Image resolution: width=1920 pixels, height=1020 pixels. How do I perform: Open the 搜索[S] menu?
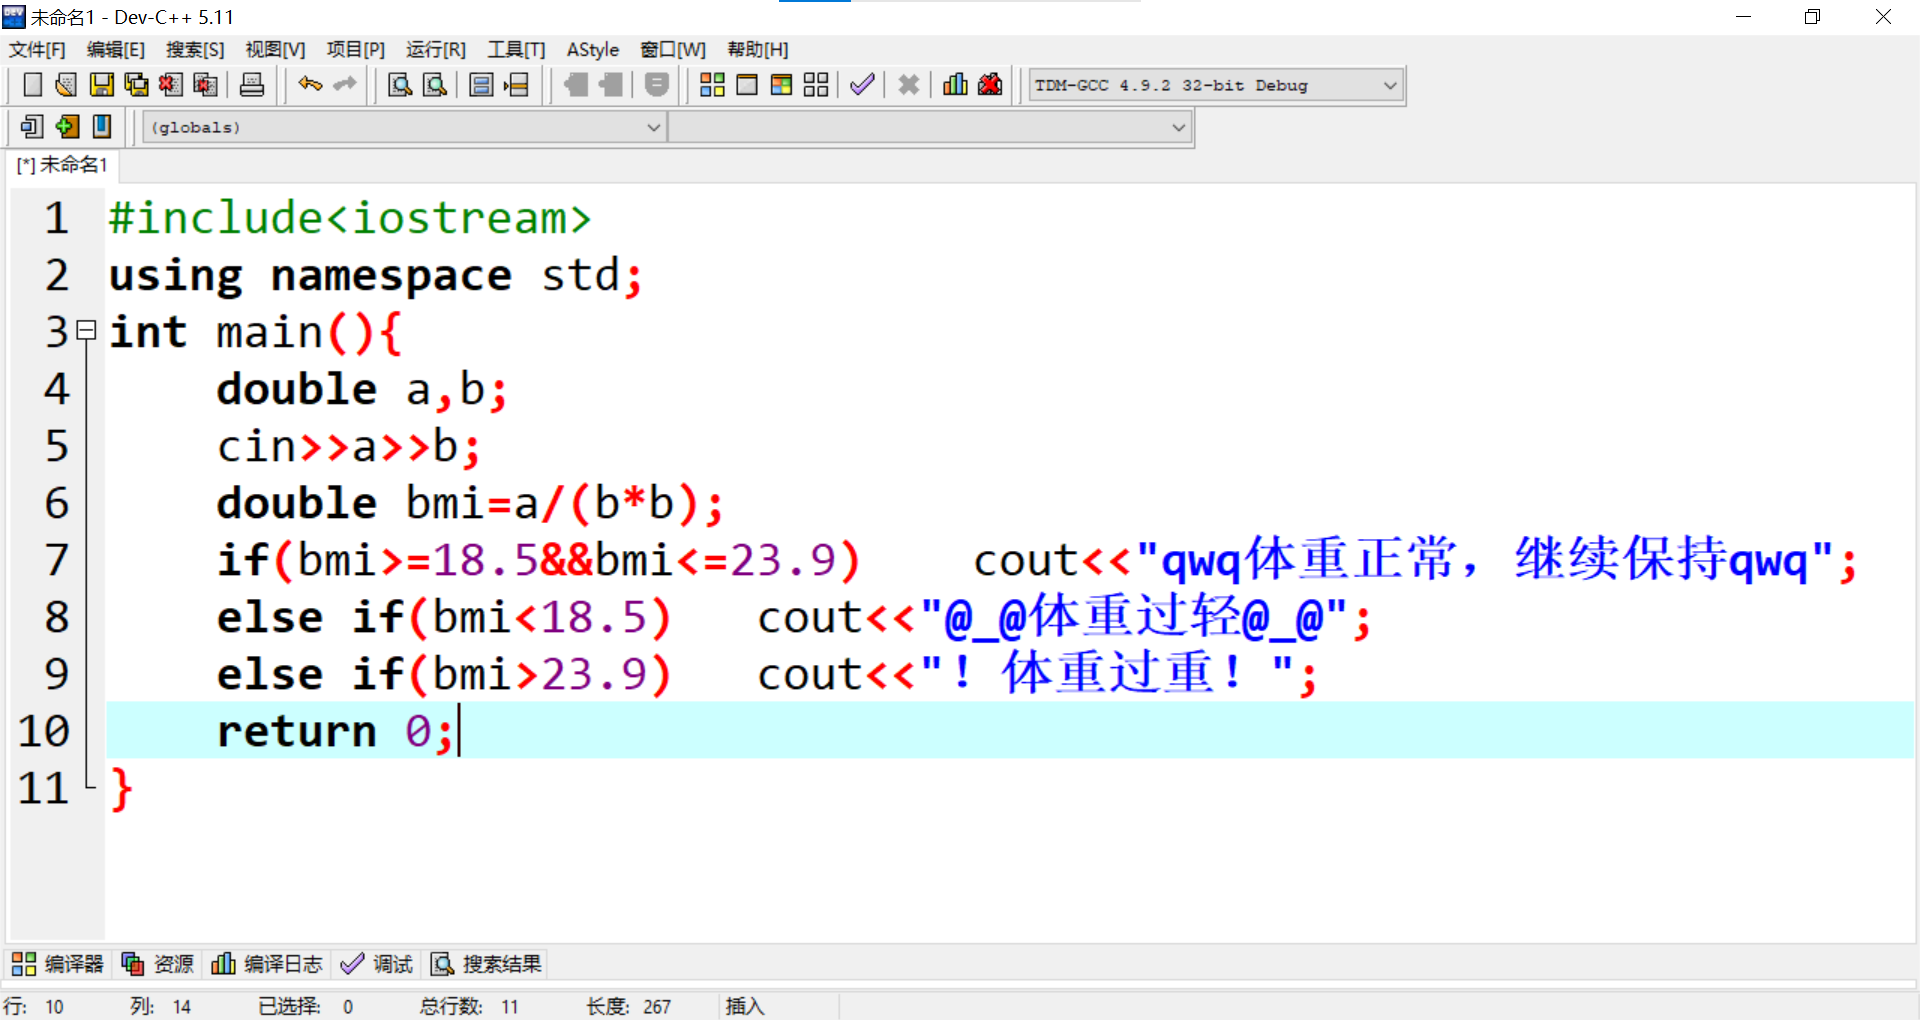[x=195, y=49]
